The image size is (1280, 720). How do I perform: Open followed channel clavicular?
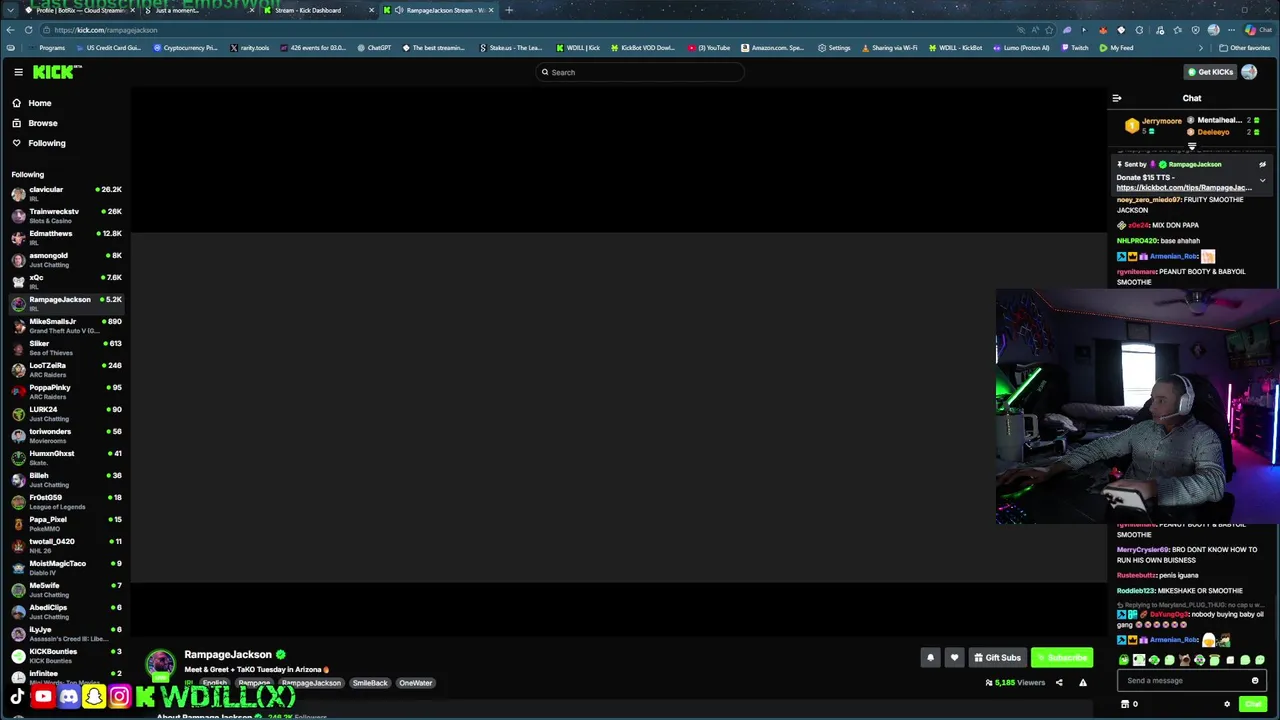tap(66, 194)
